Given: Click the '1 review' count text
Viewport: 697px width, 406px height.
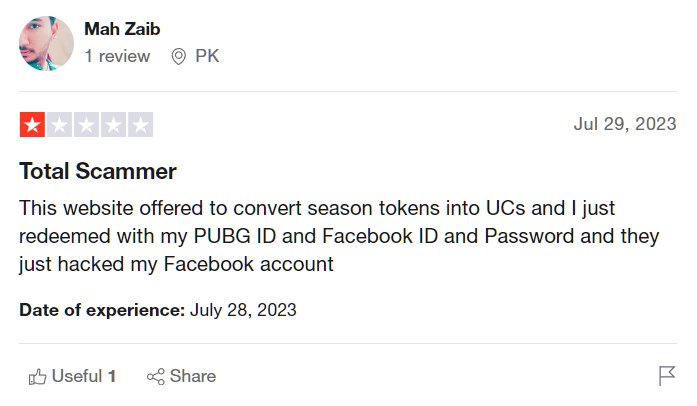Looking at the screenshot, I should (117, 56).
